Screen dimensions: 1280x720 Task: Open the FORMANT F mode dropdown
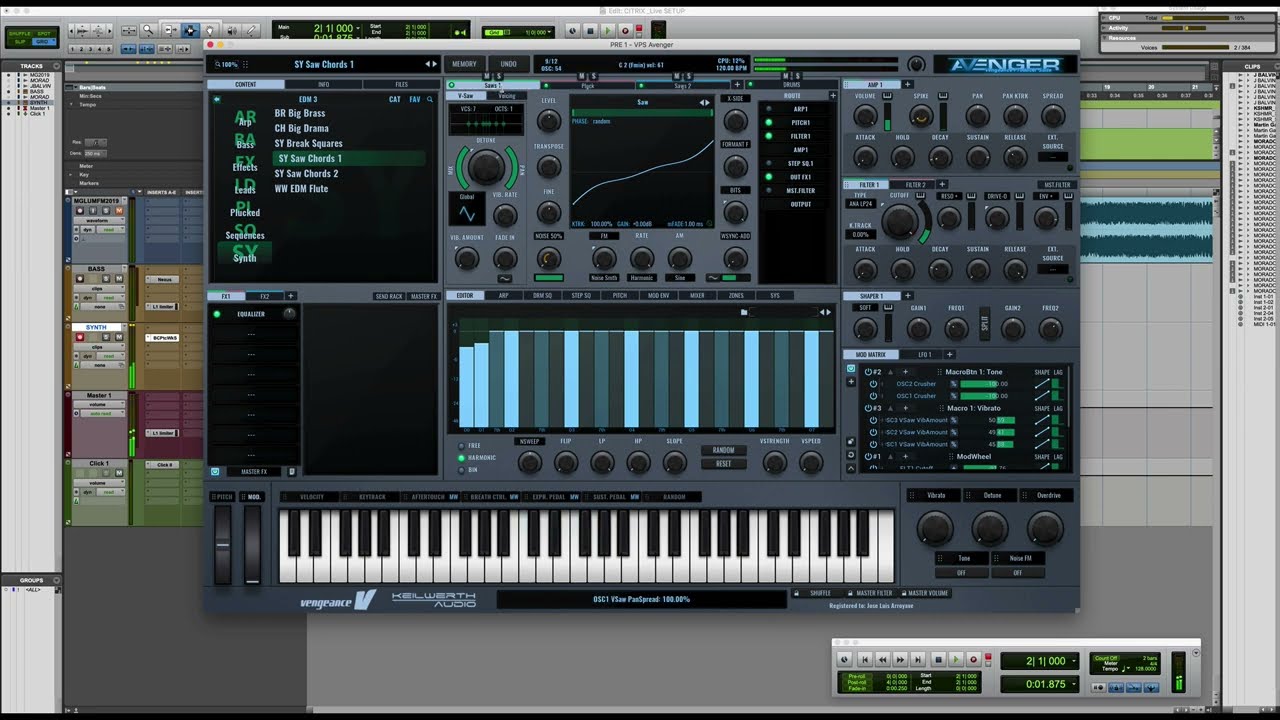point(735,144)
